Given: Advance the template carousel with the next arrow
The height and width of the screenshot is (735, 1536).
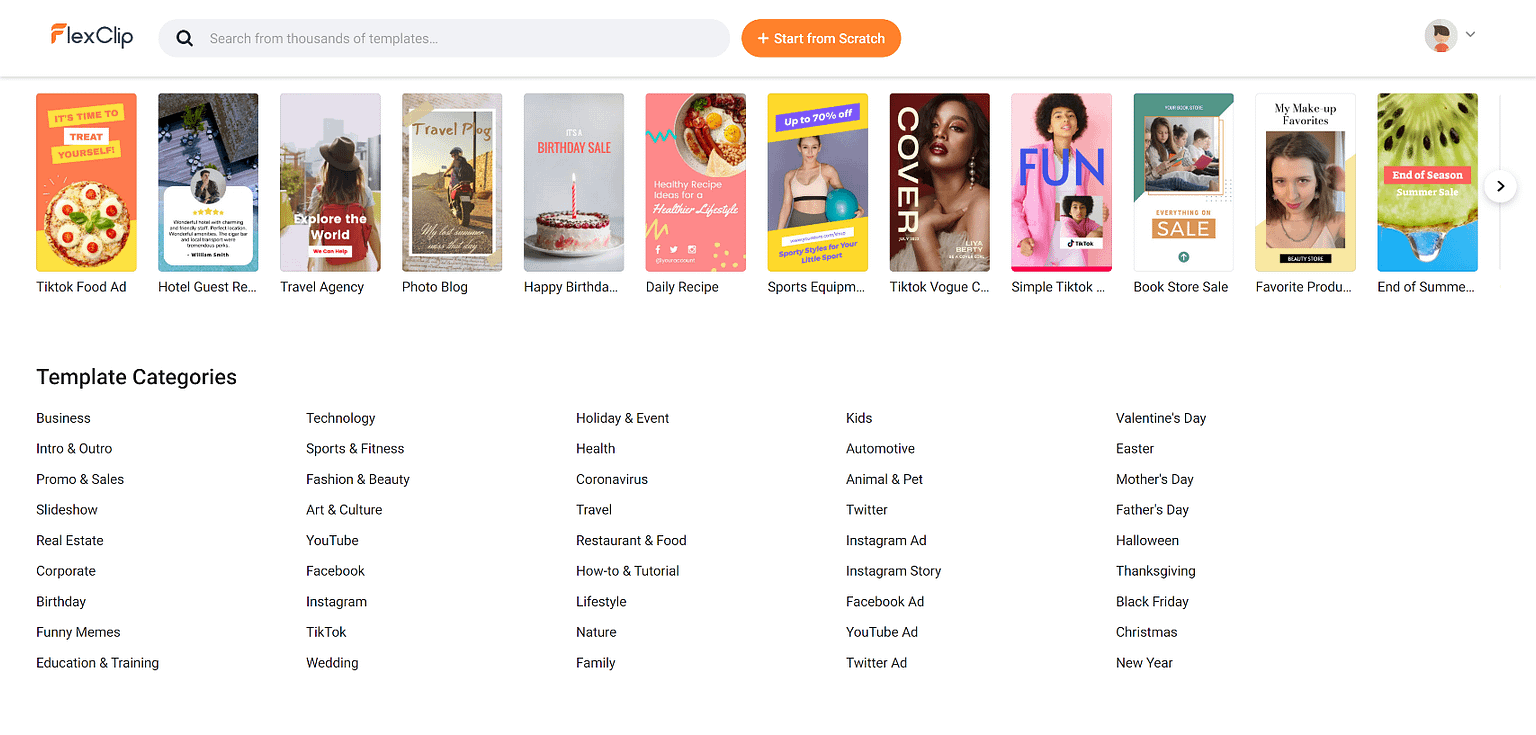Looking at the screenshot, I should coord(1500,186).
